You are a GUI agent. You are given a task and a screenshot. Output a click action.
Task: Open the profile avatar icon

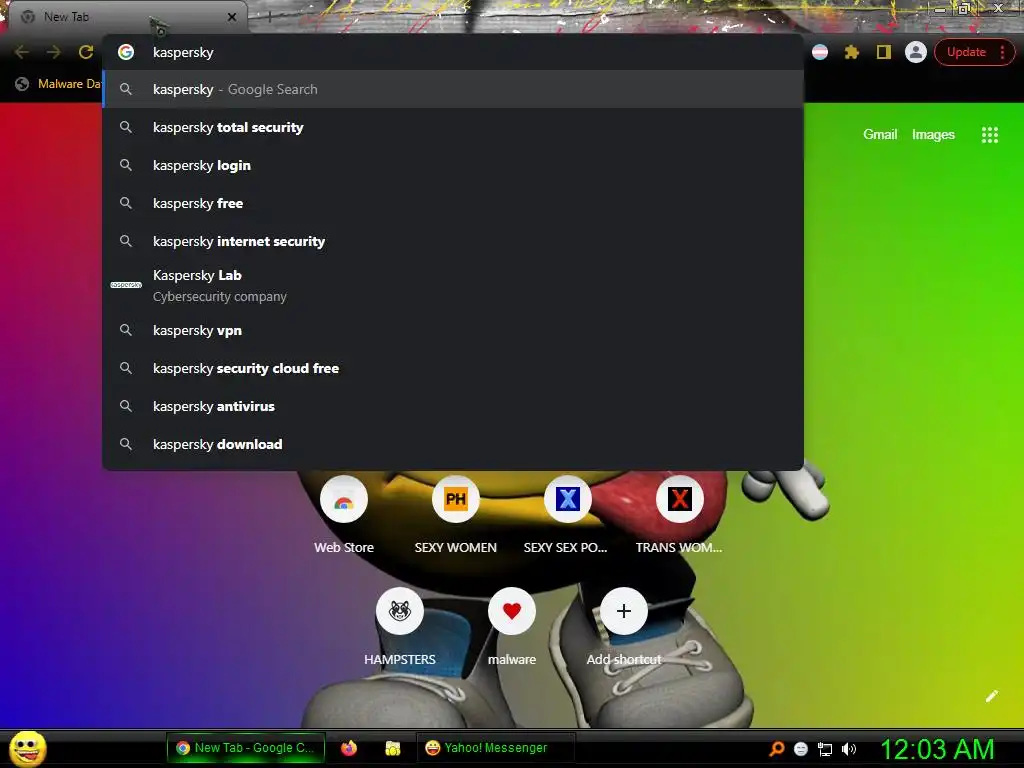point(916,52)
